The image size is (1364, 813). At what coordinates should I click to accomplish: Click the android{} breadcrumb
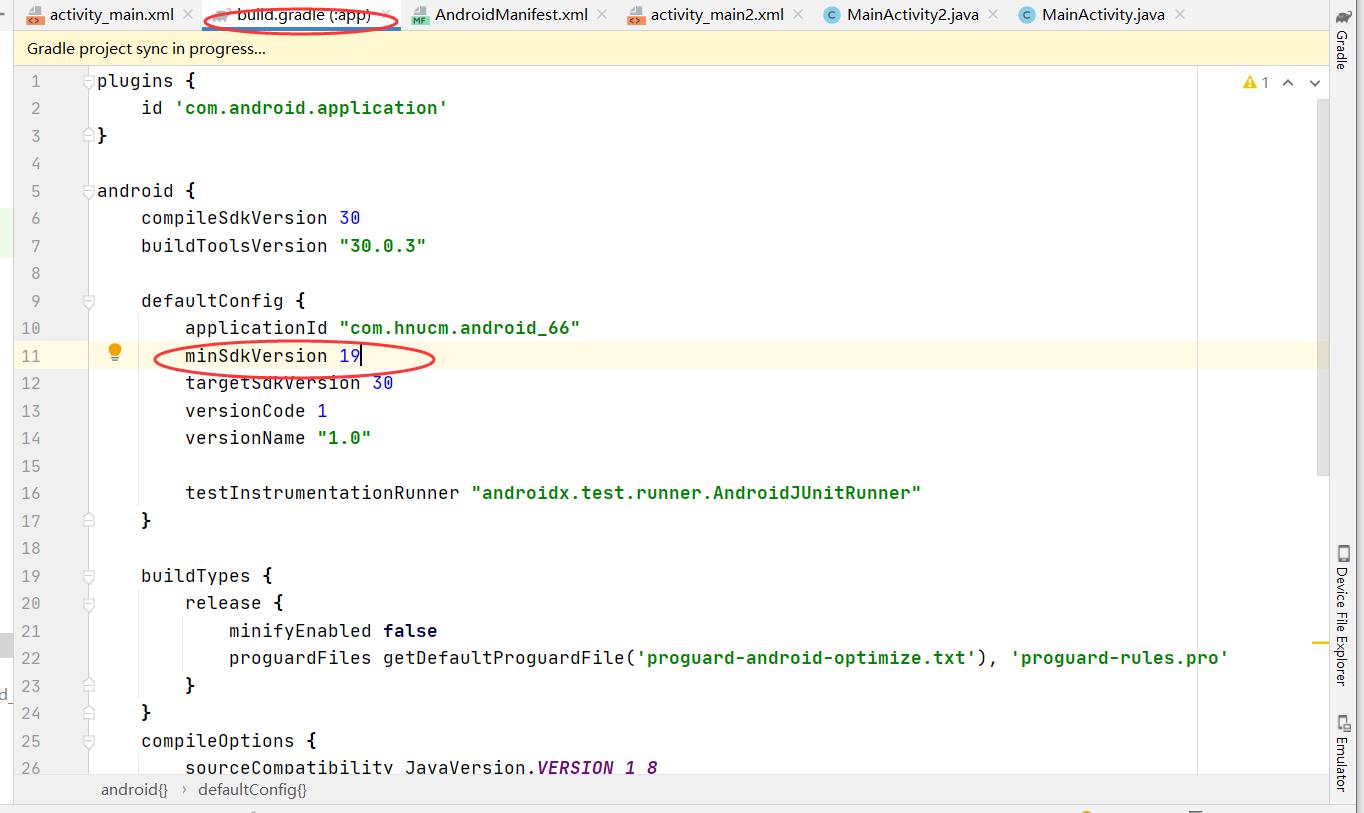tap(134, 789)
